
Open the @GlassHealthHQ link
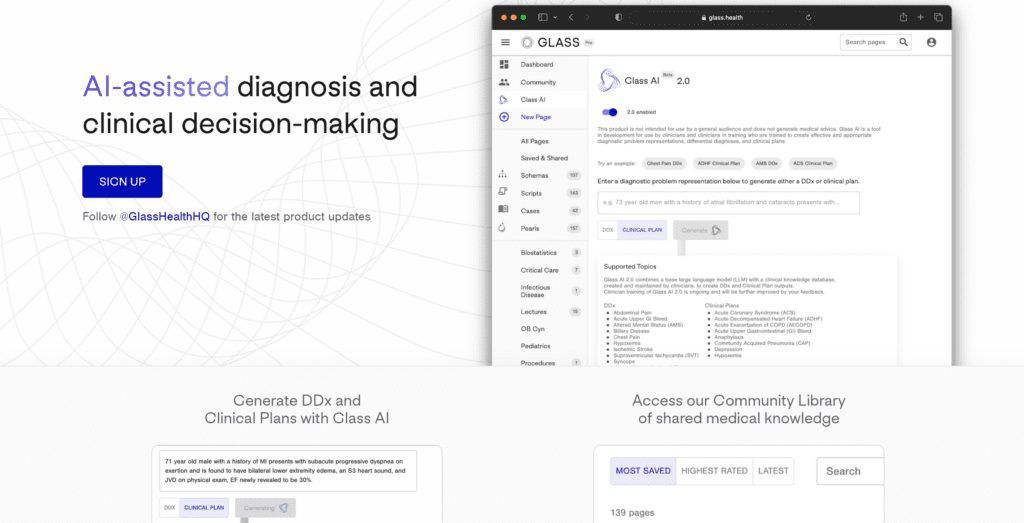coord(165,216)
